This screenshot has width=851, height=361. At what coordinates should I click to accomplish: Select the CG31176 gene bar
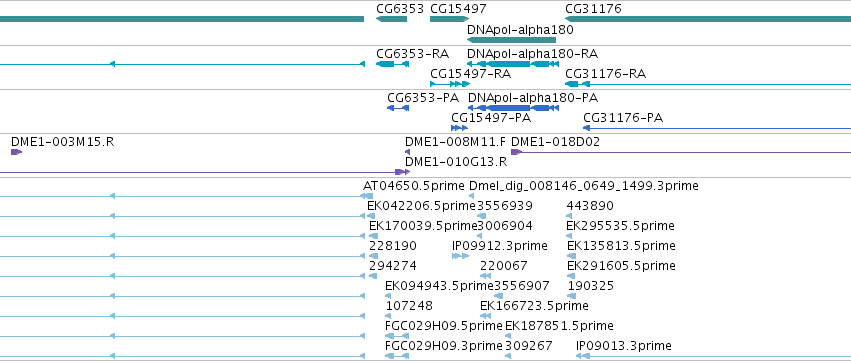click(x=708, y=19)
